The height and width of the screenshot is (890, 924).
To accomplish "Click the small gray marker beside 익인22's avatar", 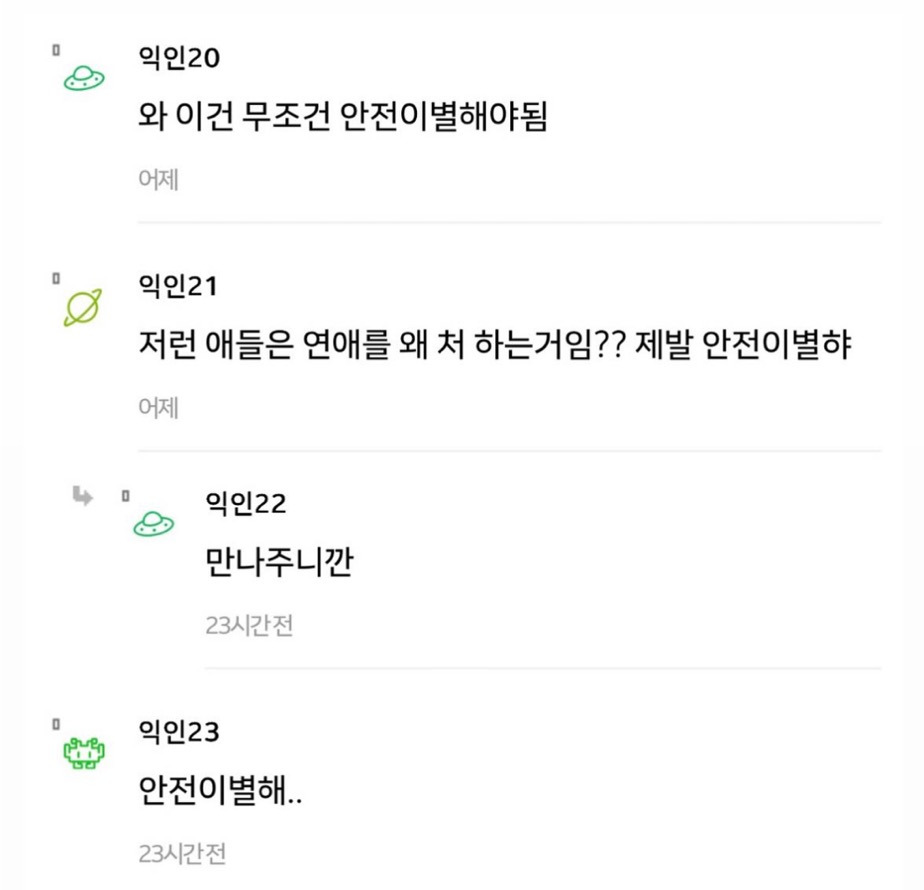I will (125, 494).
